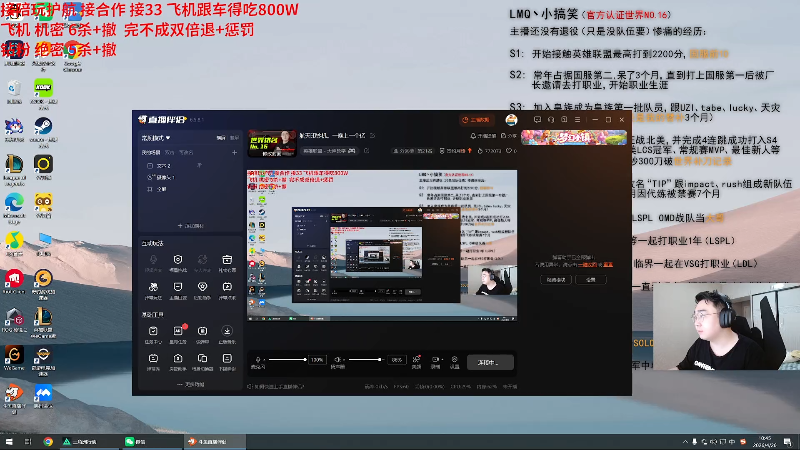Screen dimensions: 800x450
Task: Open the overlapping-windows live tool icon
Action: [203, 359]
